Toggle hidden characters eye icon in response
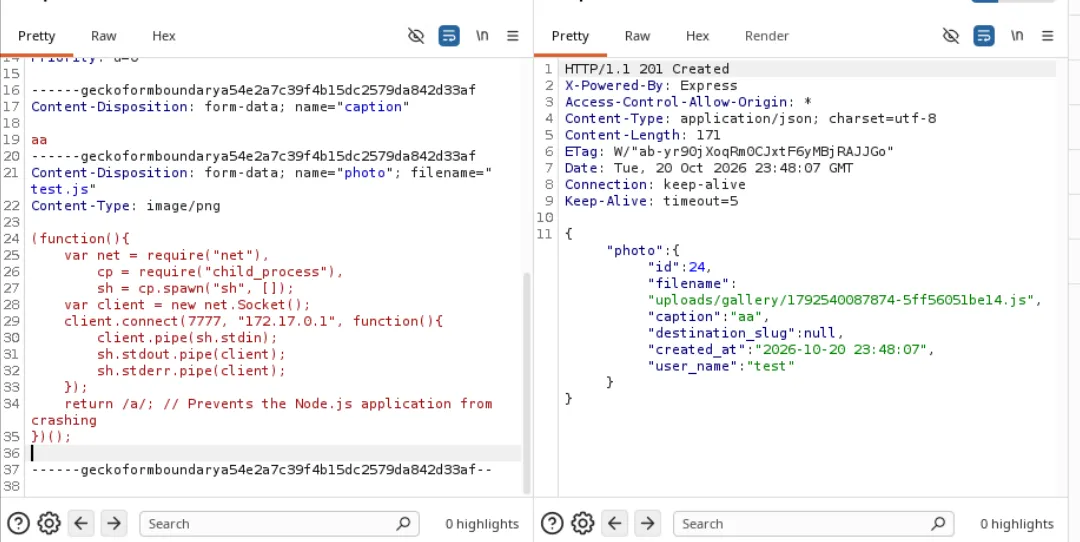1080x542 pixels. point(951,36)
